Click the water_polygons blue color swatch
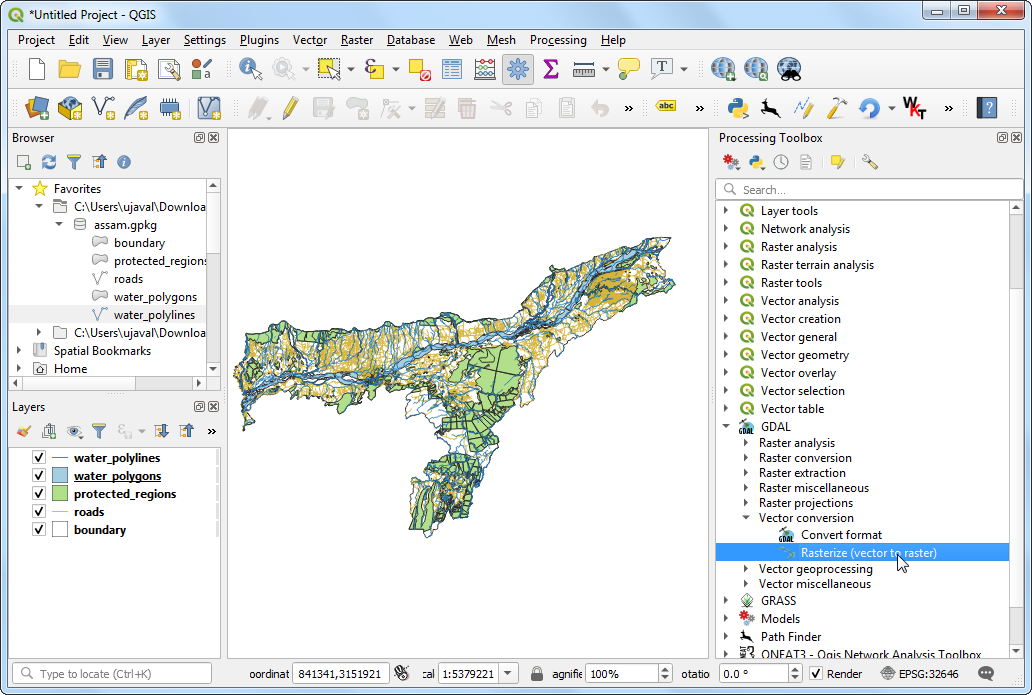The image size is (1032, 695). 60,476
